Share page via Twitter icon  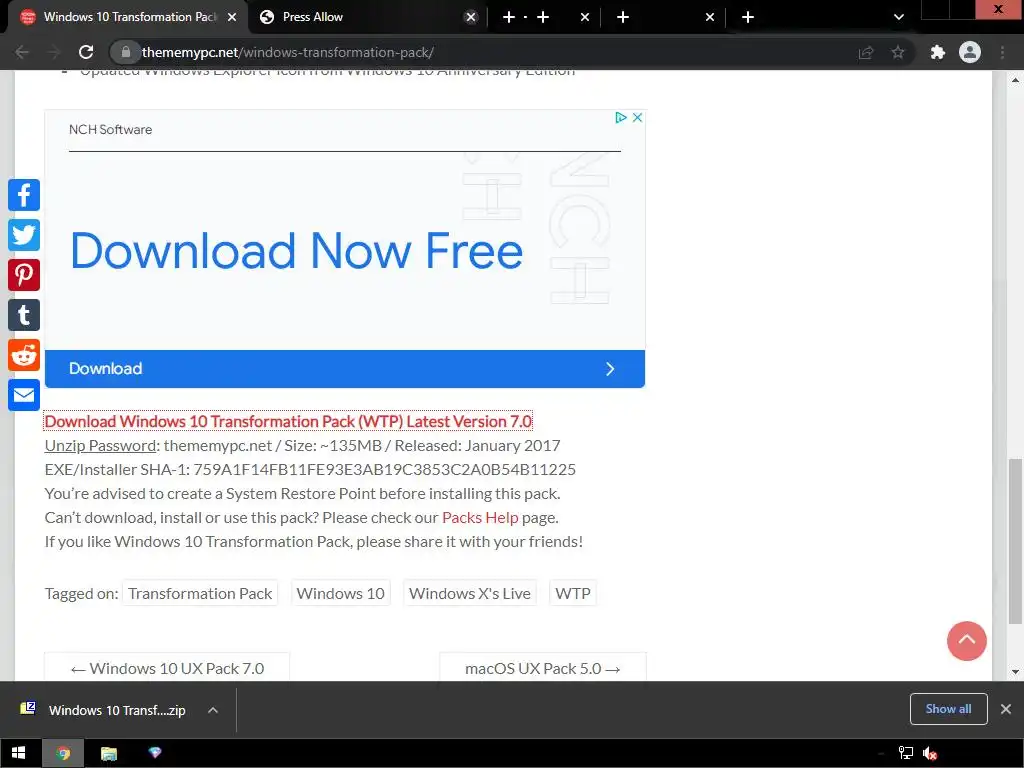click(x=24, y=235)
